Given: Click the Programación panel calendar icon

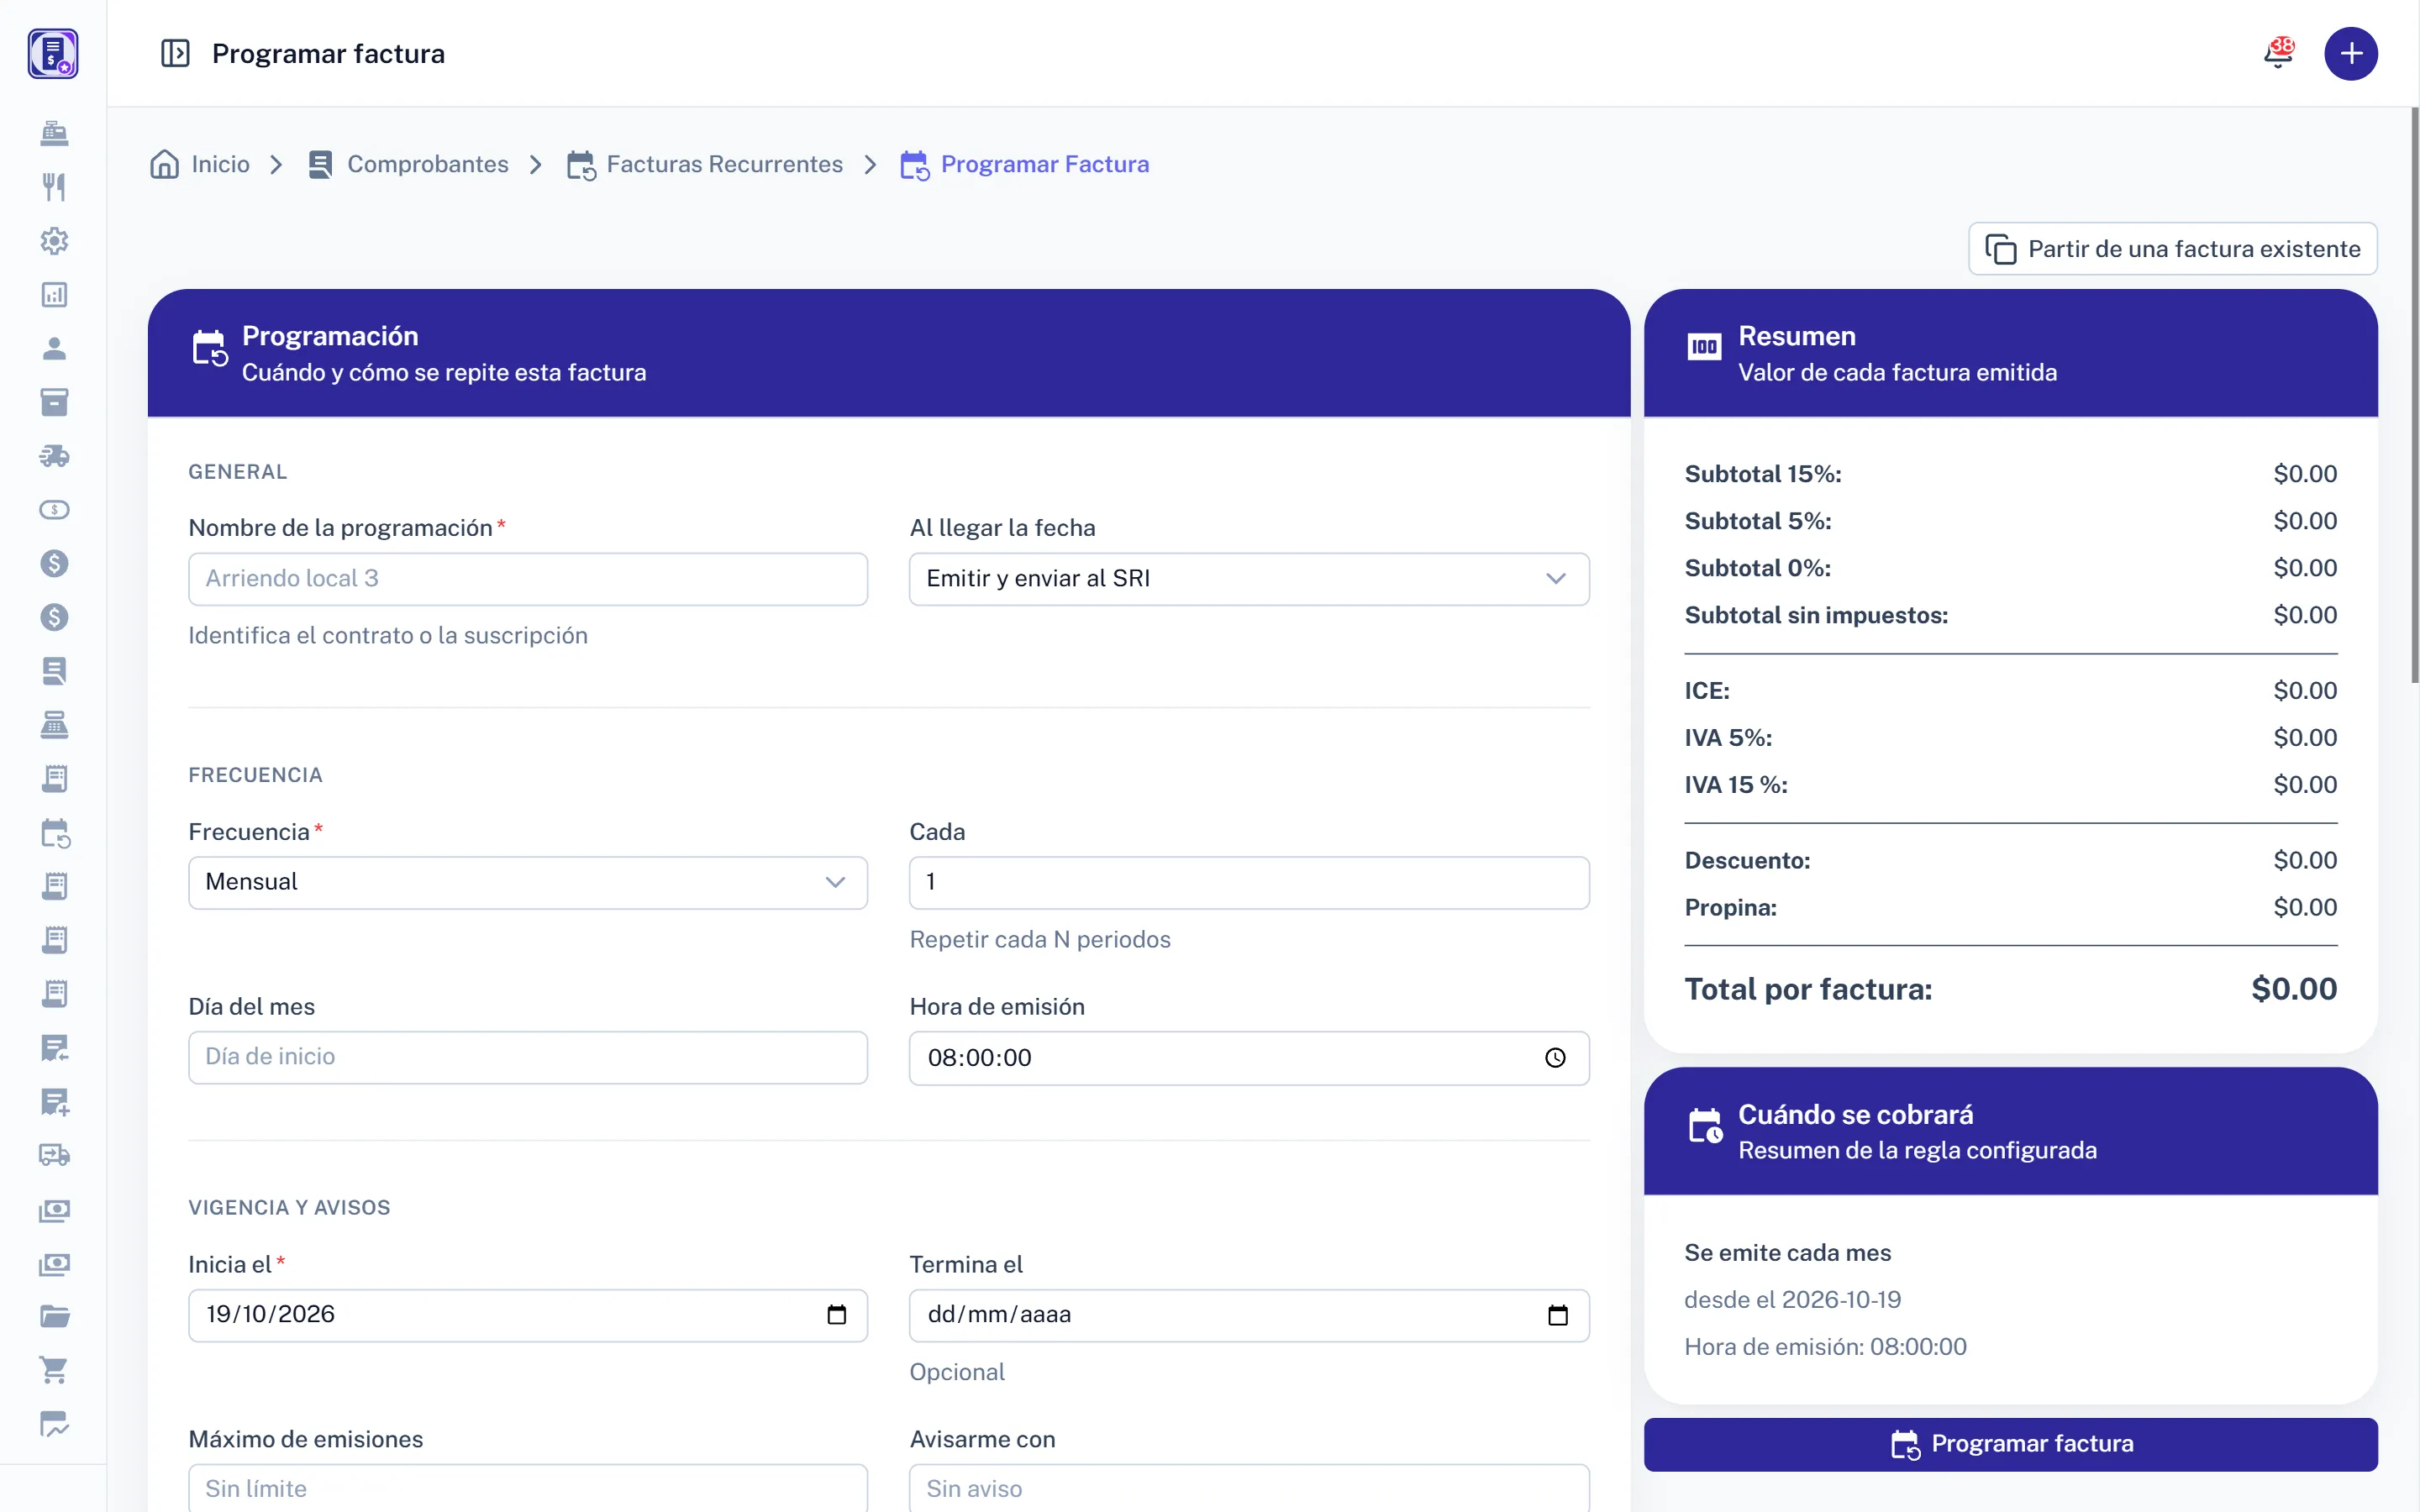Looking at the screenshot, I should [209, 349].
